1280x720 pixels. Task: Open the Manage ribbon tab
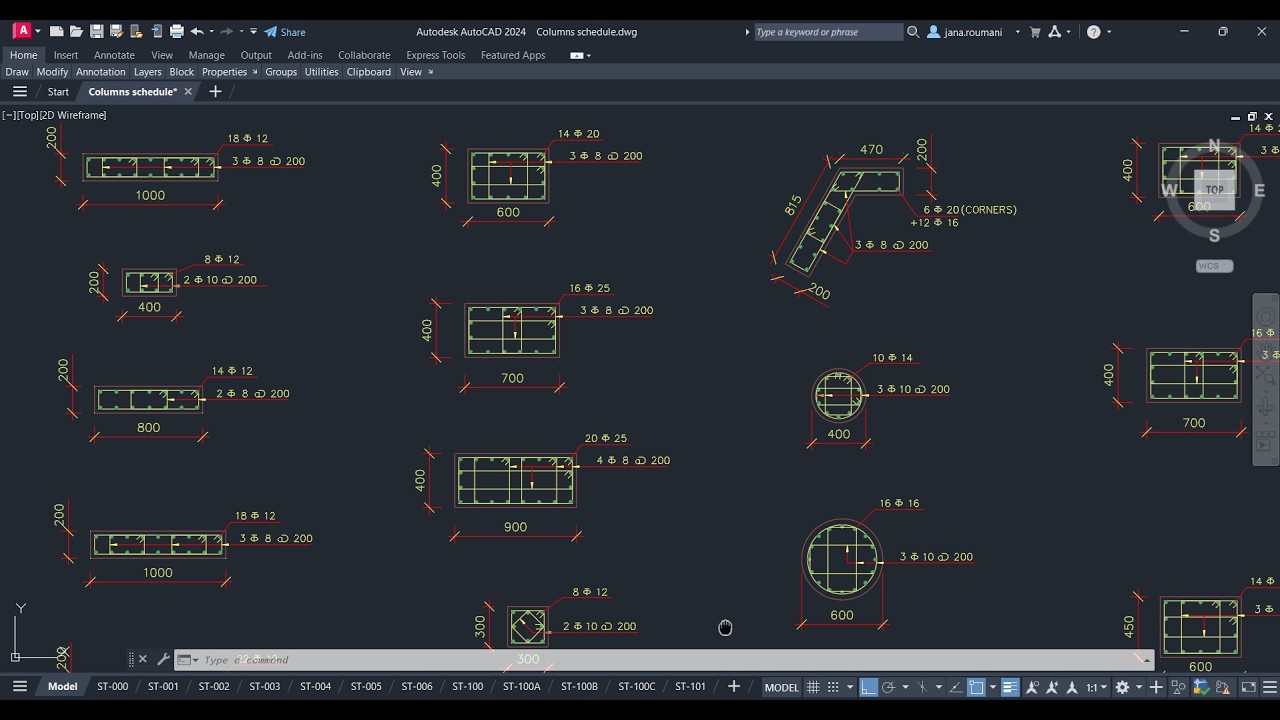click(x=207, y=56)
